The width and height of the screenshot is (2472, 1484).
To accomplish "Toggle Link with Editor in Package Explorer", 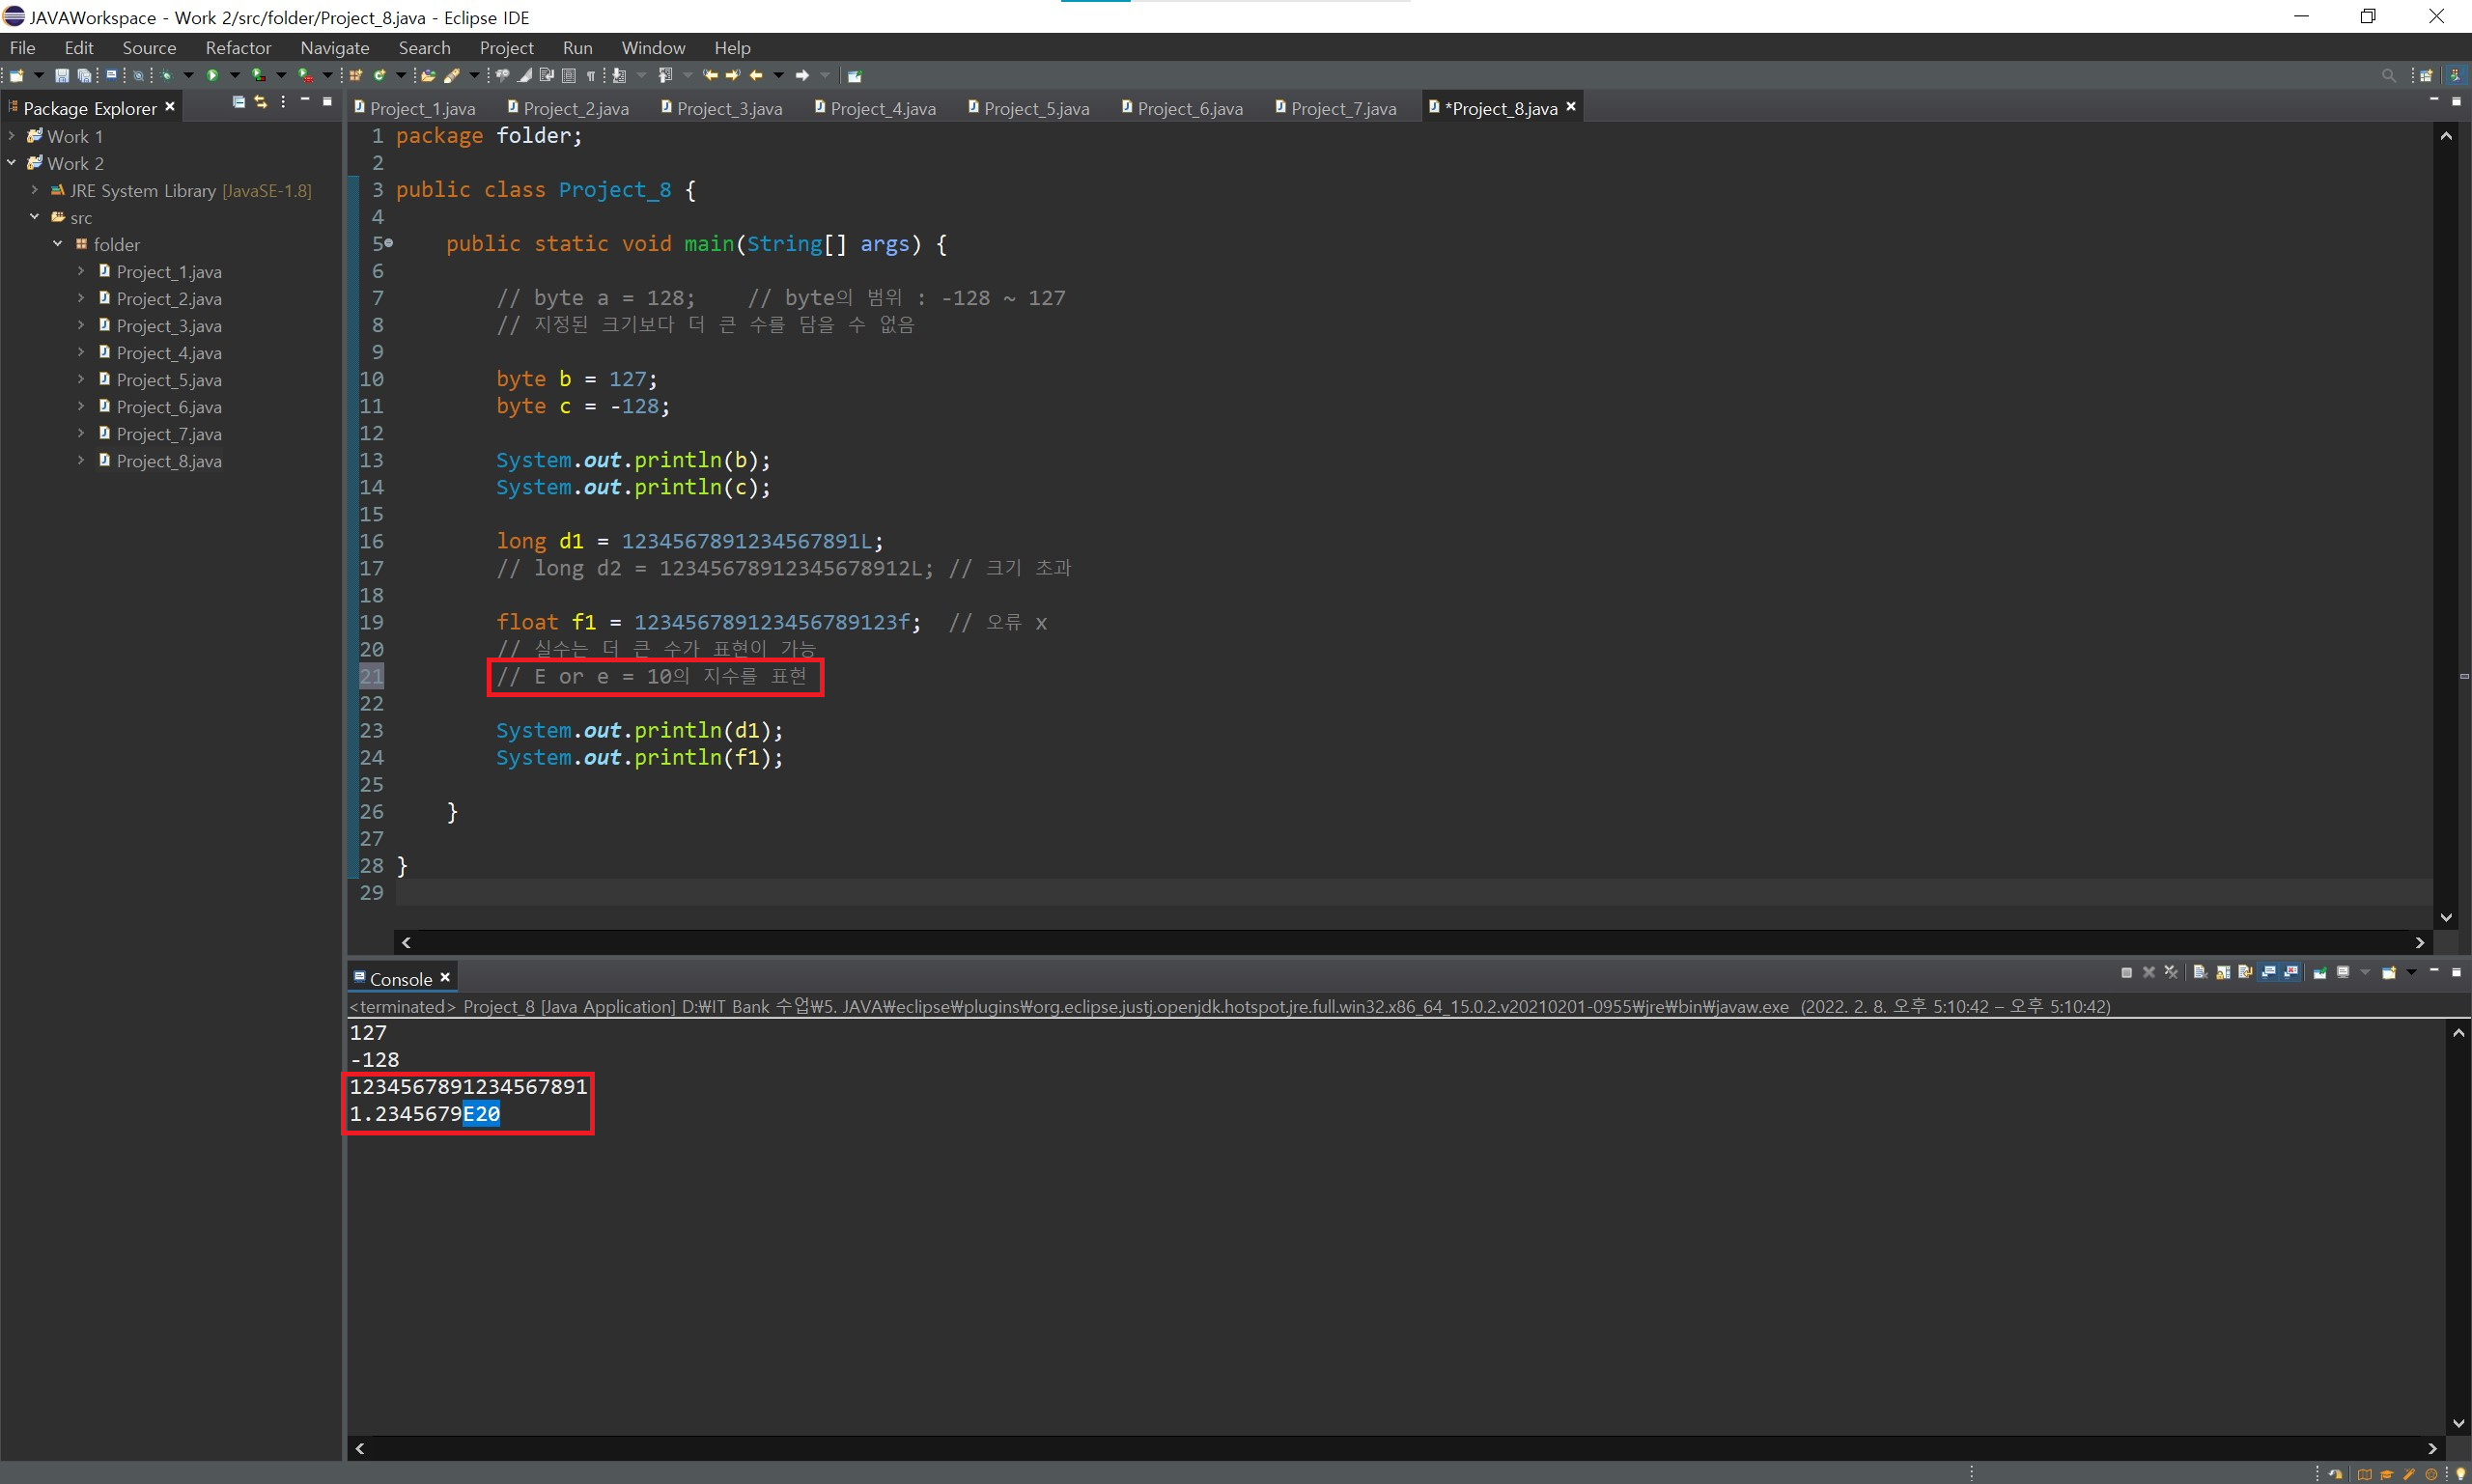I will tap(261, 102).
